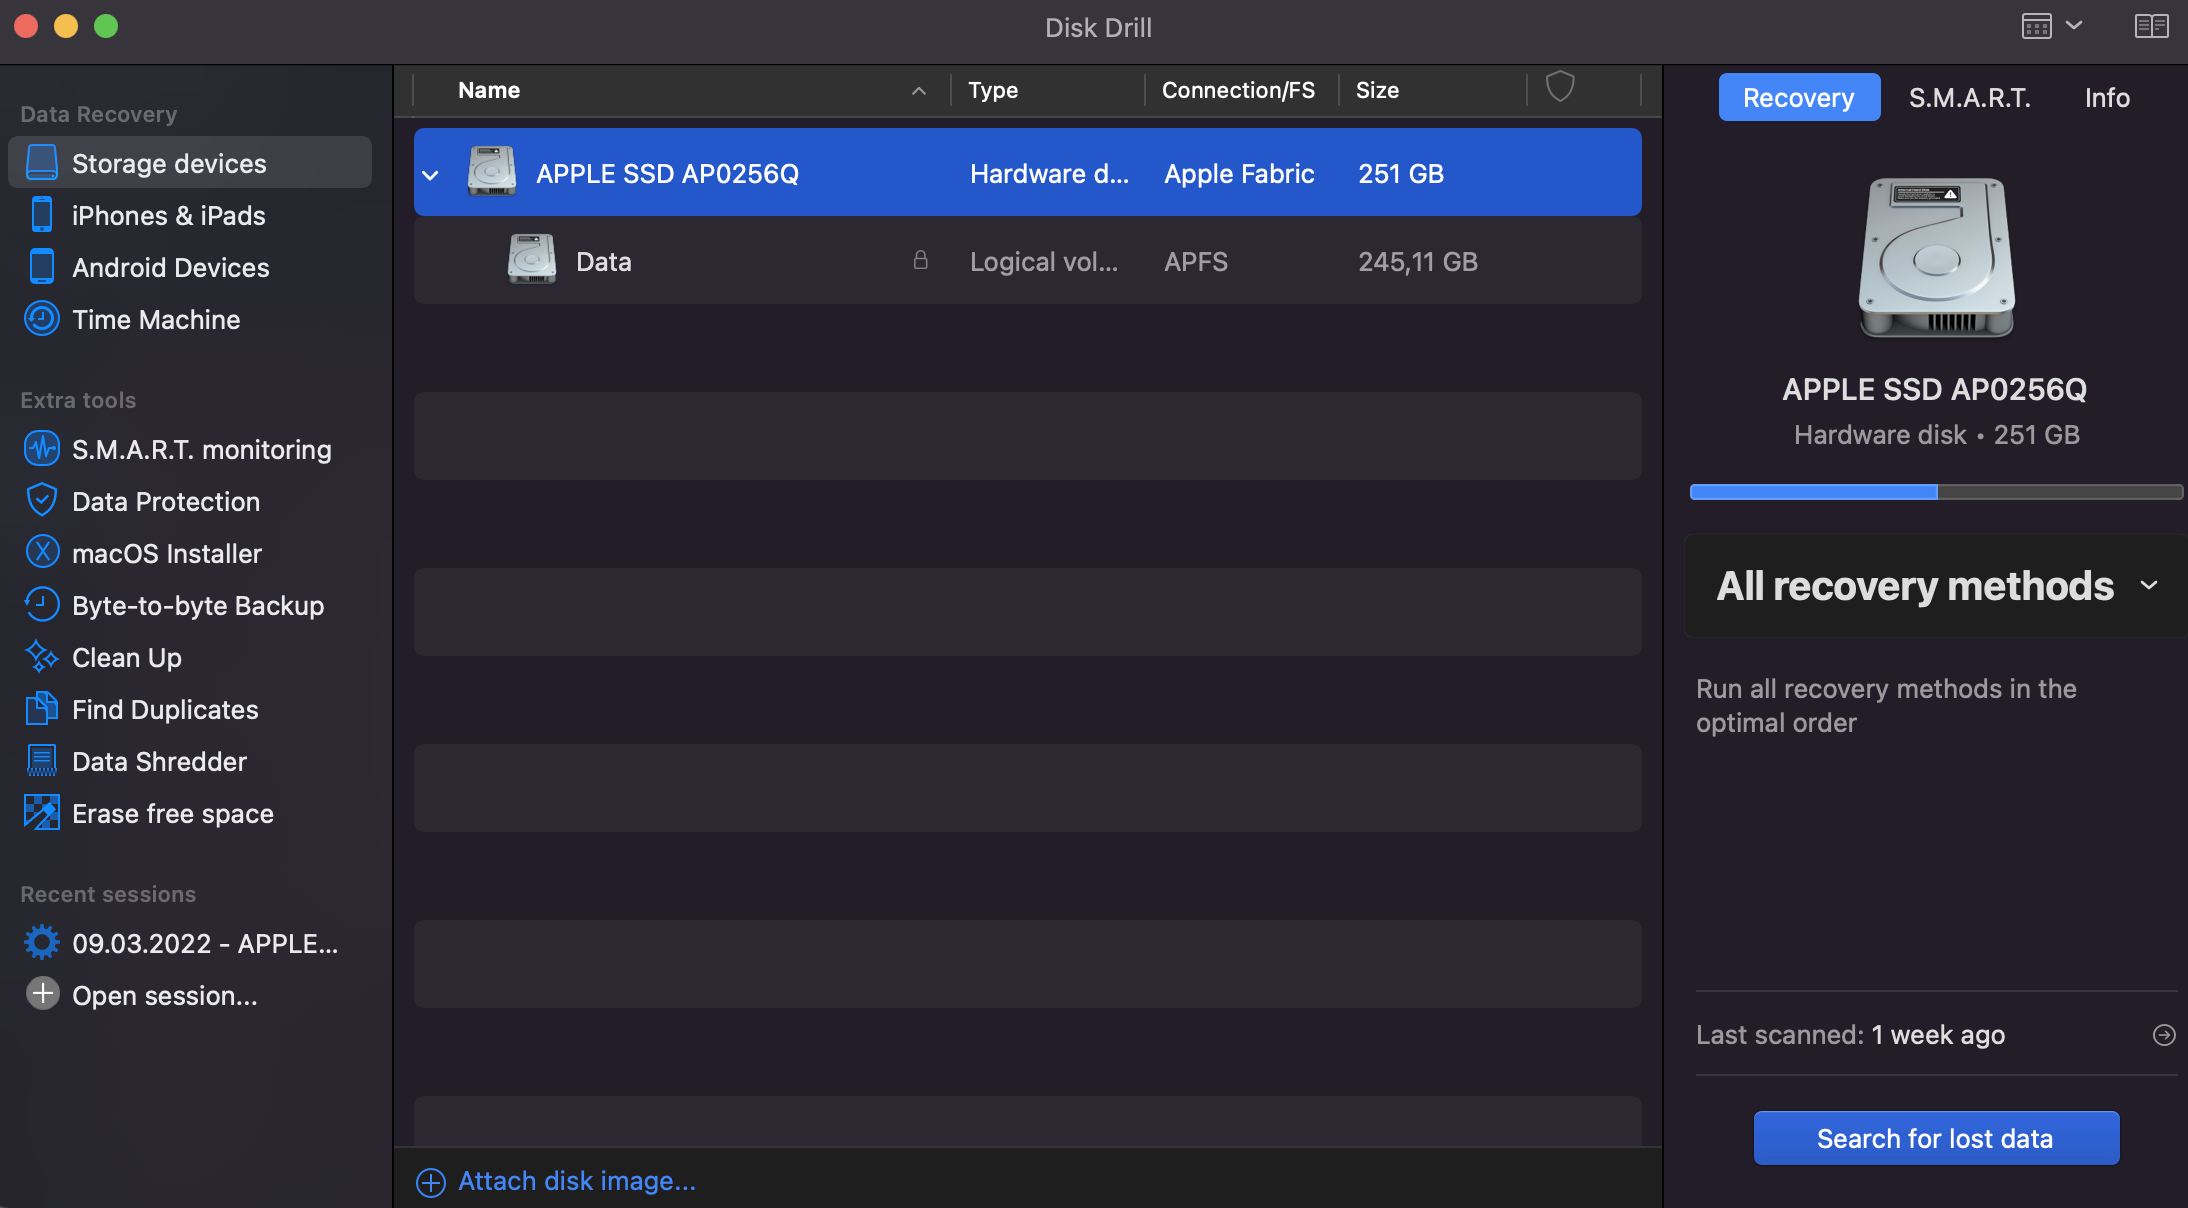
Task: Click the Find Duplicates icon
Action: [39, 708]
